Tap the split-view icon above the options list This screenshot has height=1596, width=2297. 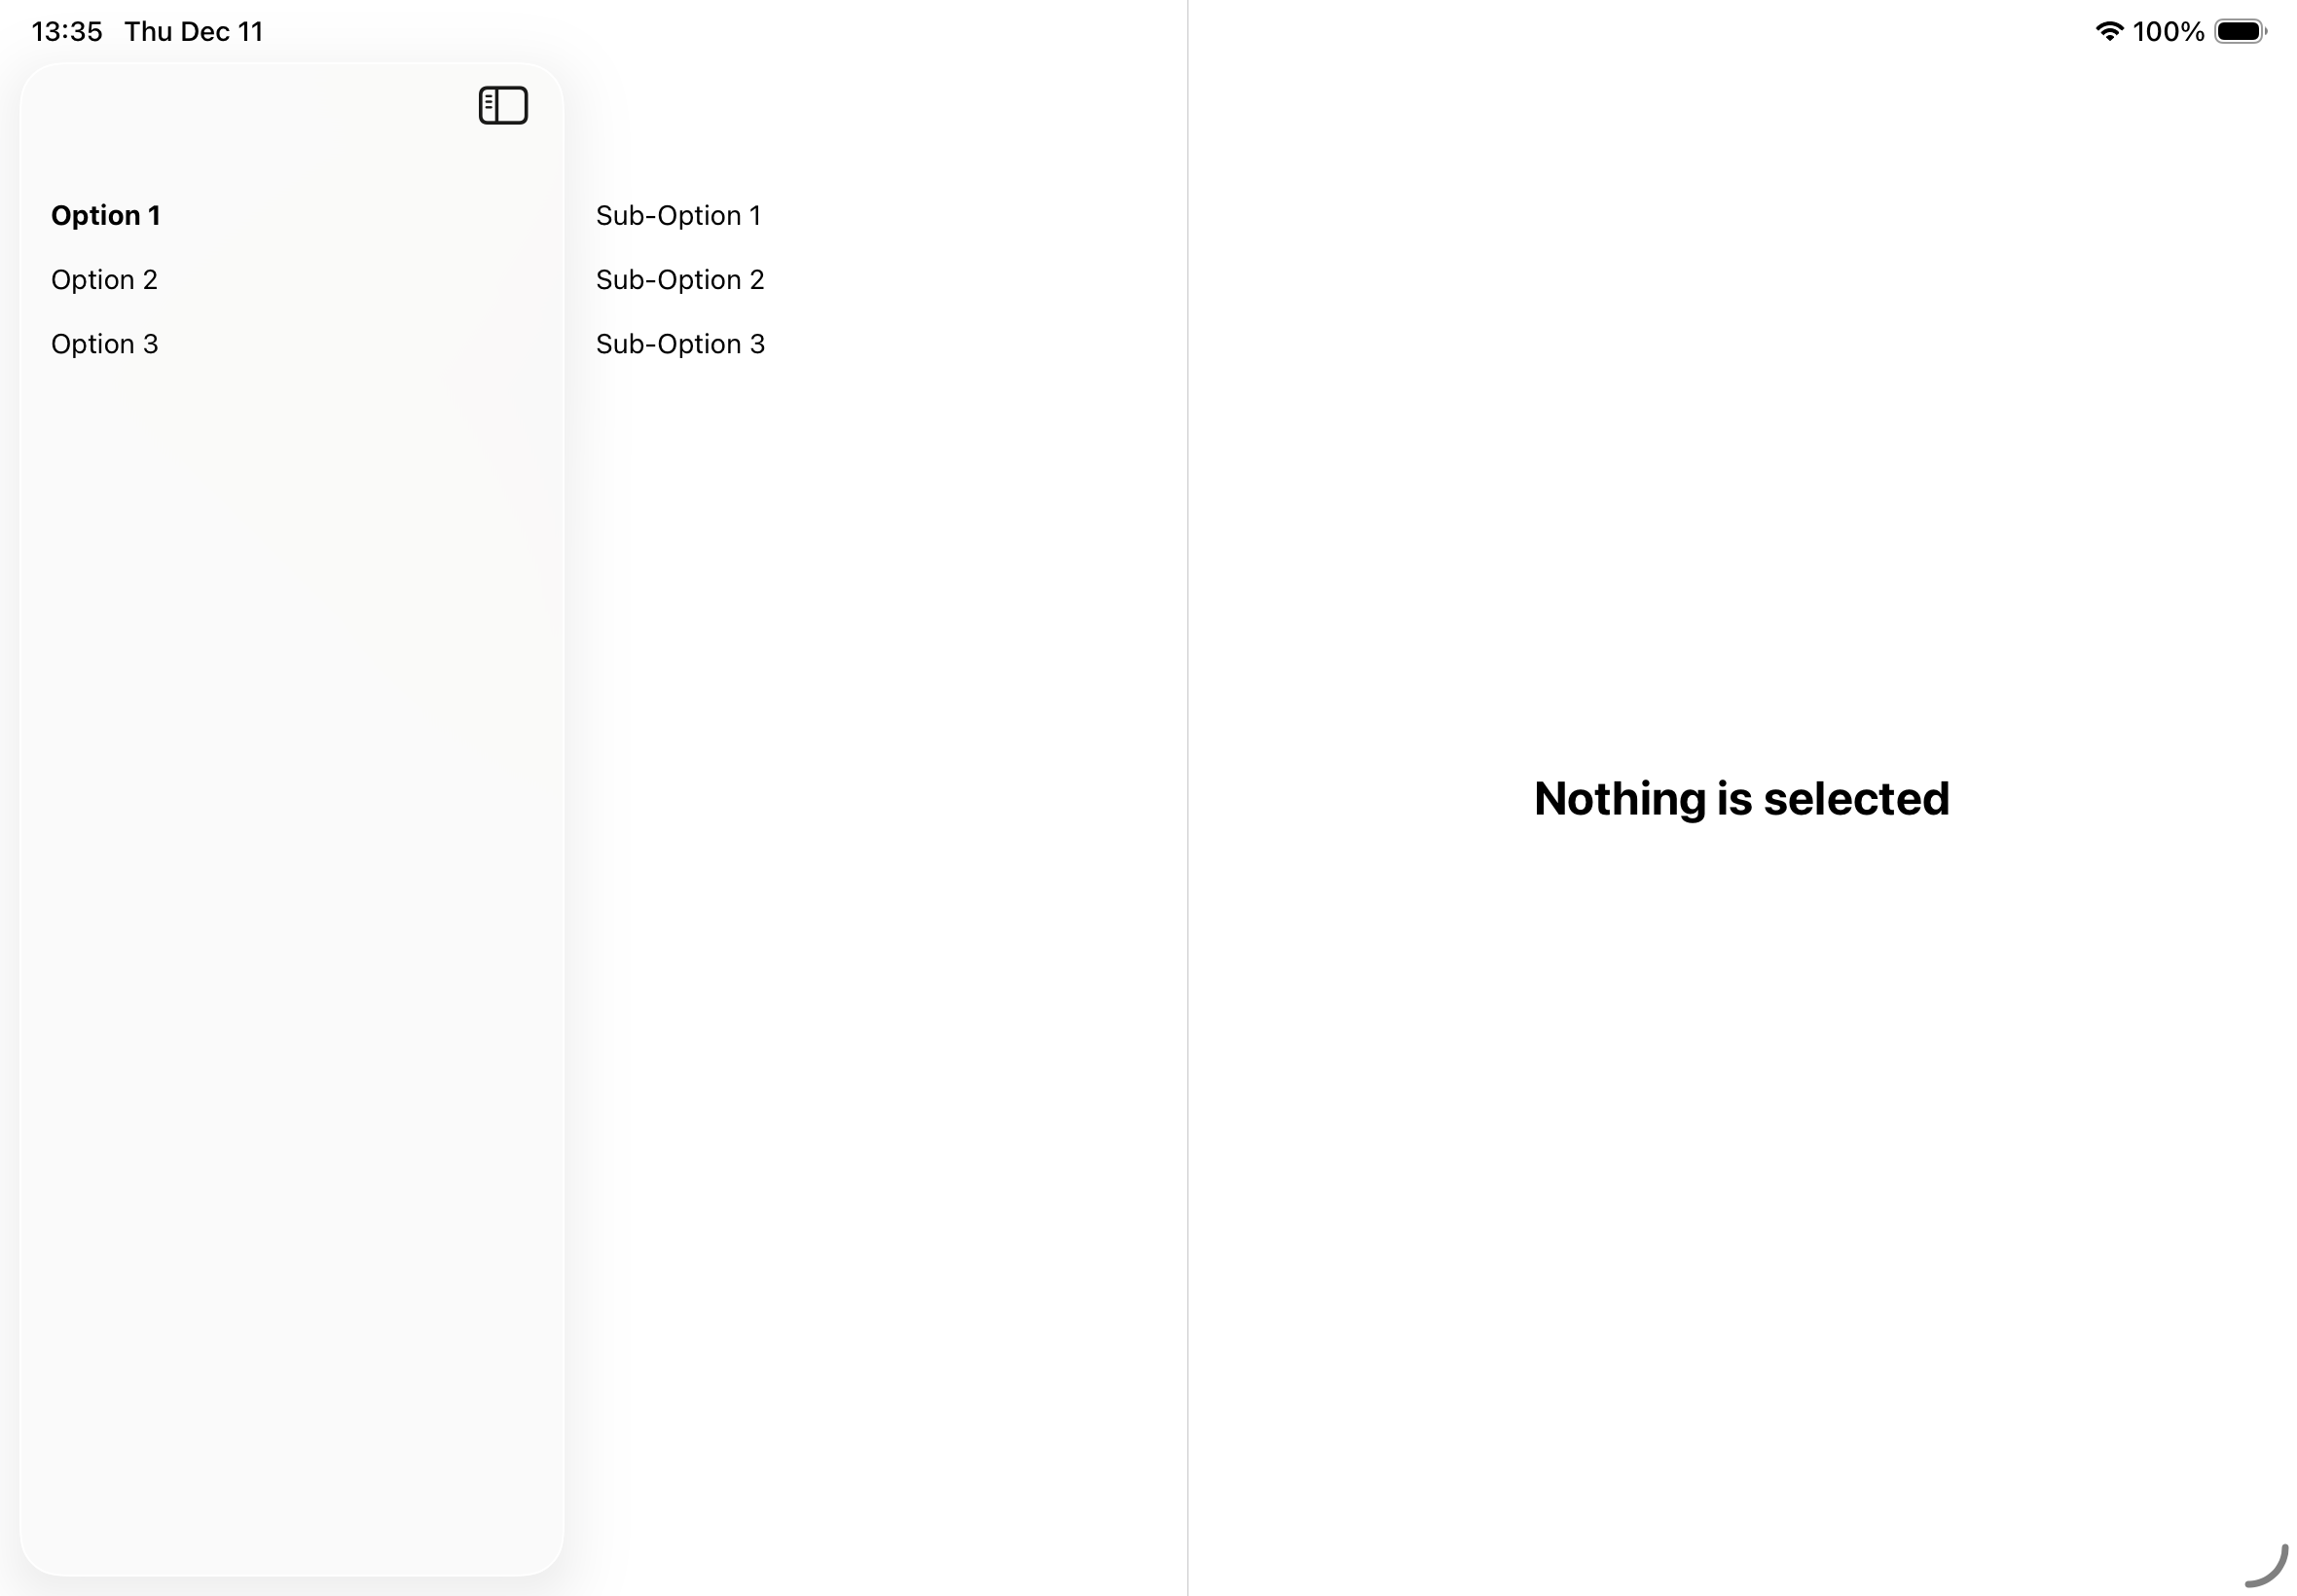pos(503,105)
